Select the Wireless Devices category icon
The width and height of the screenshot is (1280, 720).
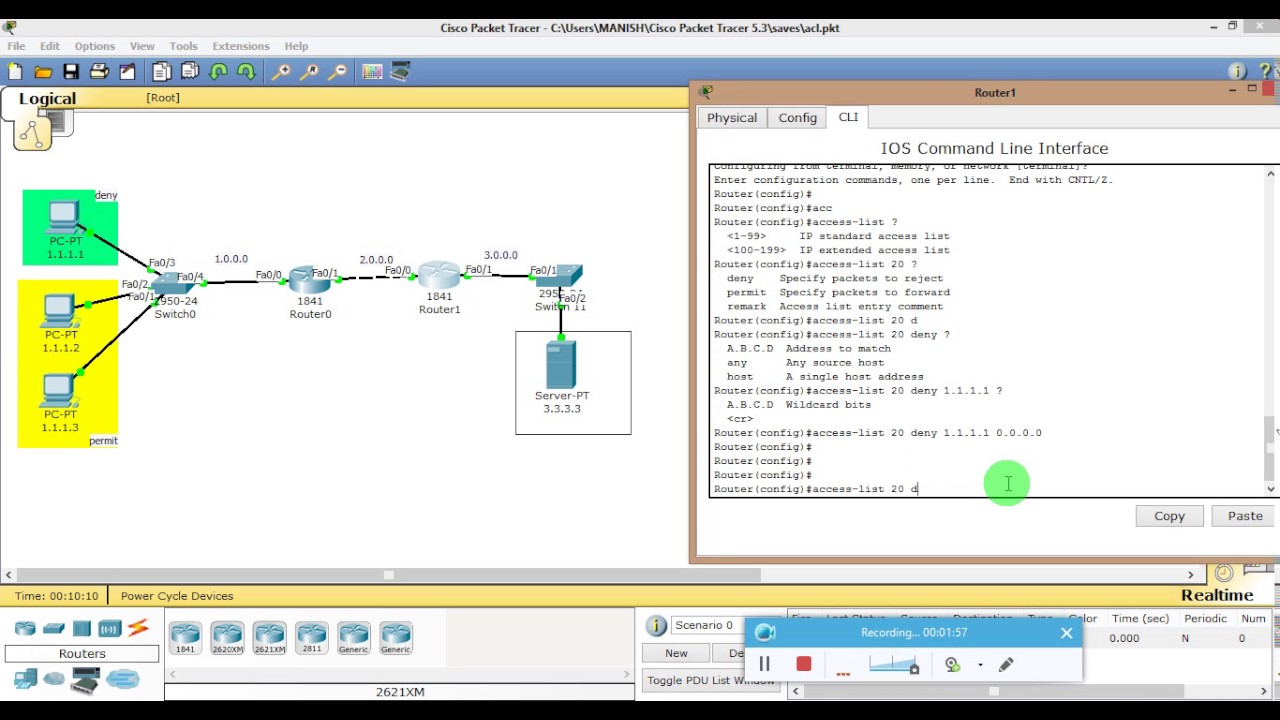110,628
